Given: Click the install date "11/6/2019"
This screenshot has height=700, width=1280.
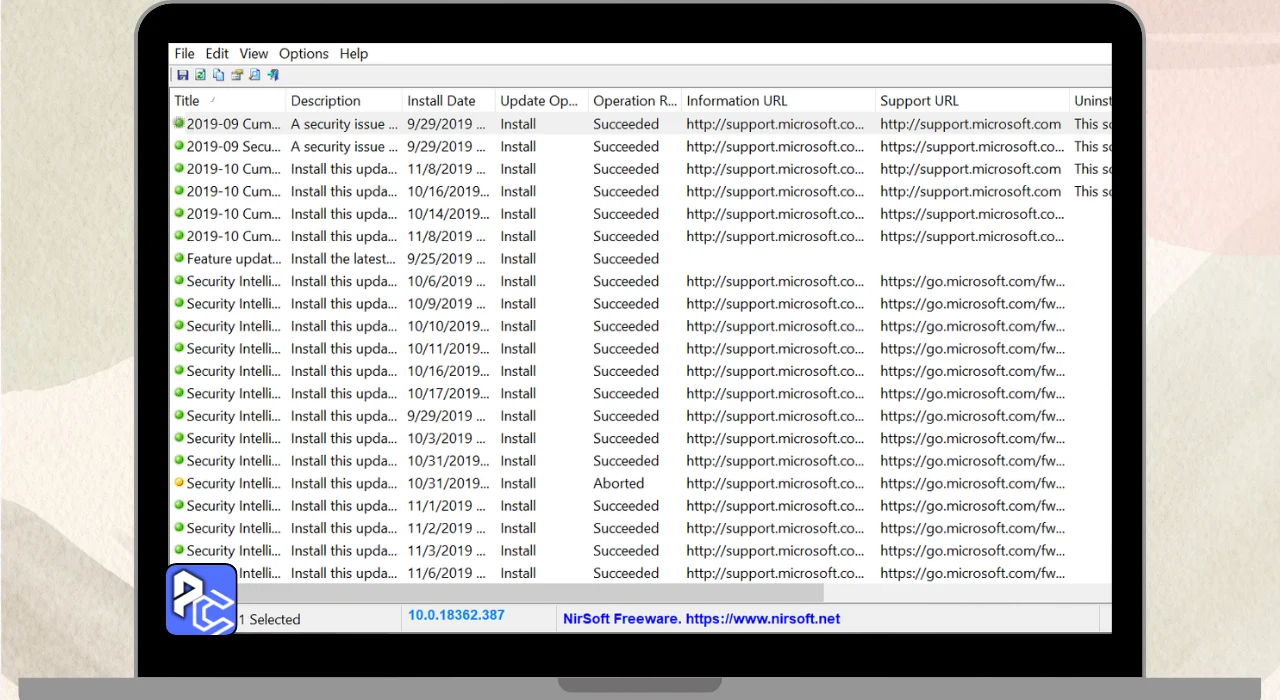Looking at the screenshot, I should click(447, 573).
